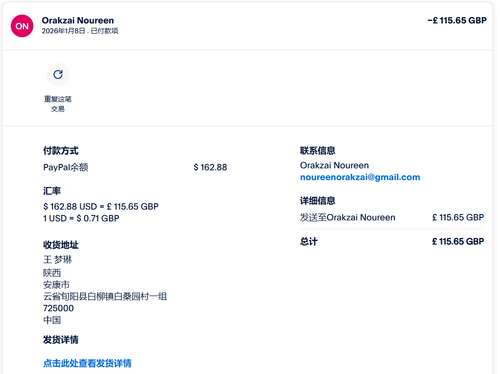Open noureenorakzai@gmail.com email link
This screenshot has width=500, height=374.
coord(360,177)
